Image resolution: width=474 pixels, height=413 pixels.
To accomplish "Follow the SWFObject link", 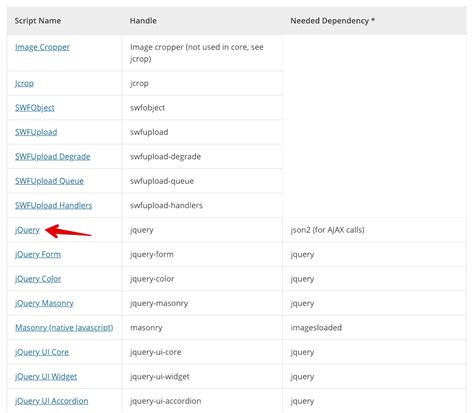I will coord(35,108).
